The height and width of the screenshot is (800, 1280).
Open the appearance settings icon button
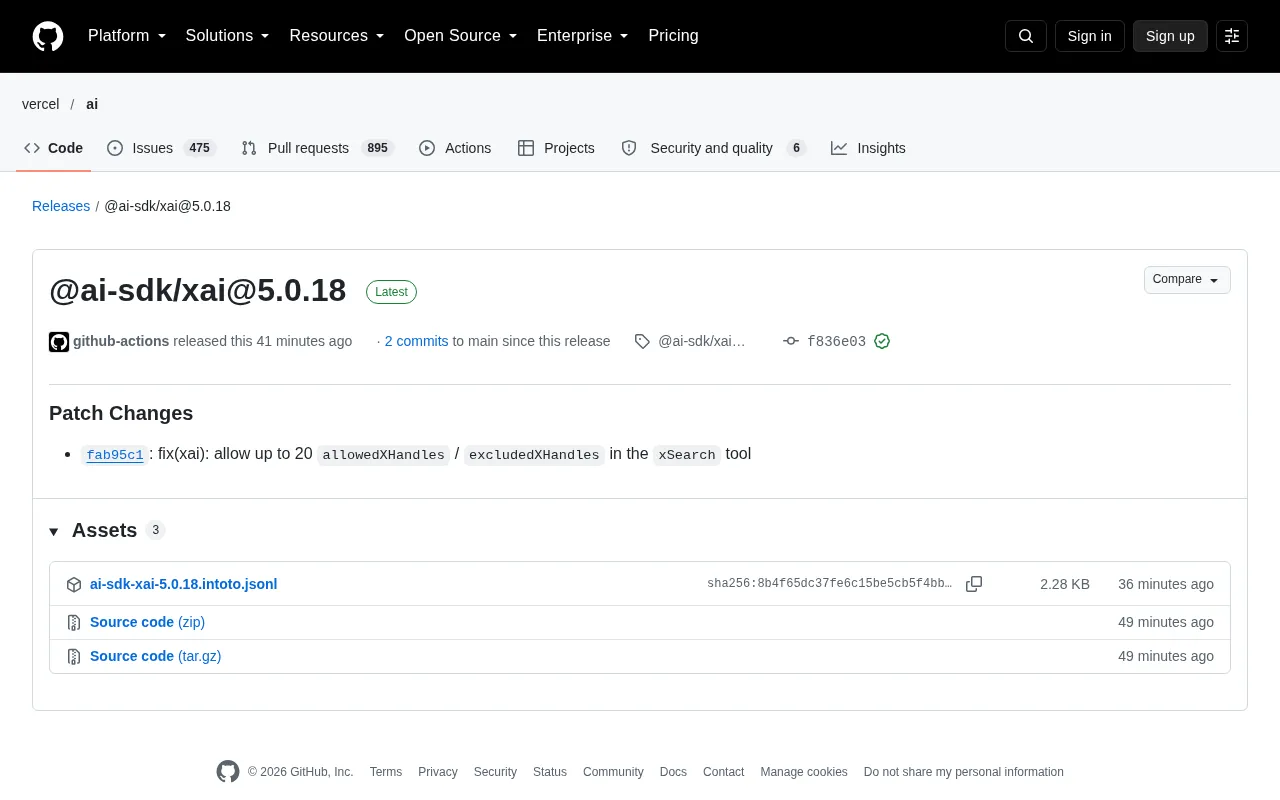click(x=1232, y=36)
